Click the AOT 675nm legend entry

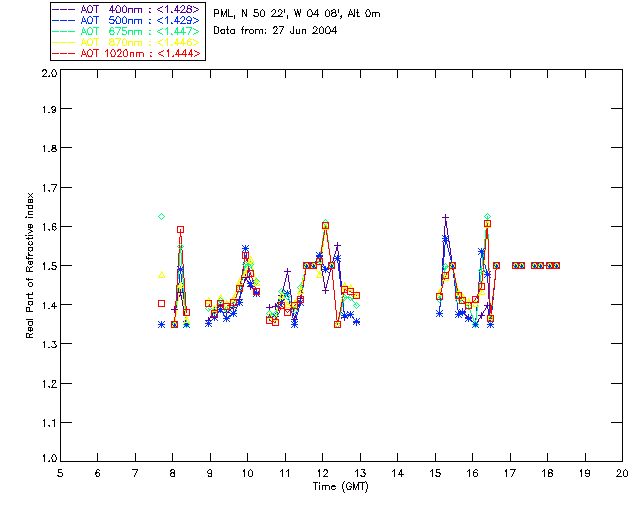click(x=127, y=31)
